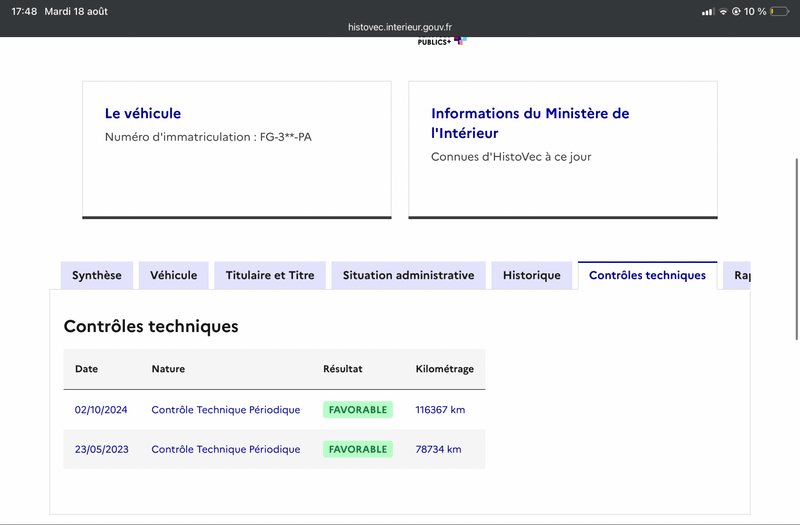Click the Nature column header
This screenshot has height=525, width=800.
168,369
